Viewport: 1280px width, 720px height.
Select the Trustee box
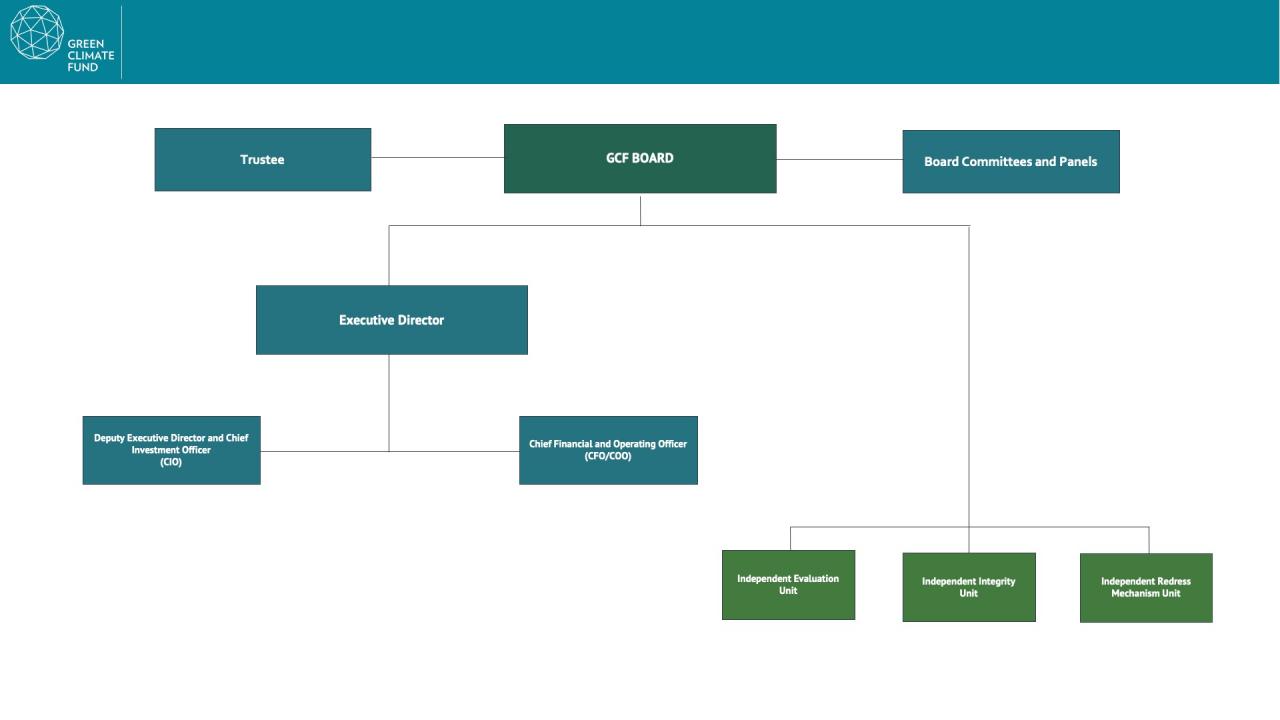tap(262, 160)
